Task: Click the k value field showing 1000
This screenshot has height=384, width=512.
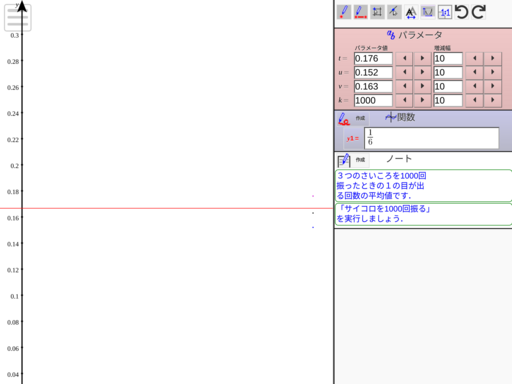Action: pyautogui.click(x=373, y=100)
